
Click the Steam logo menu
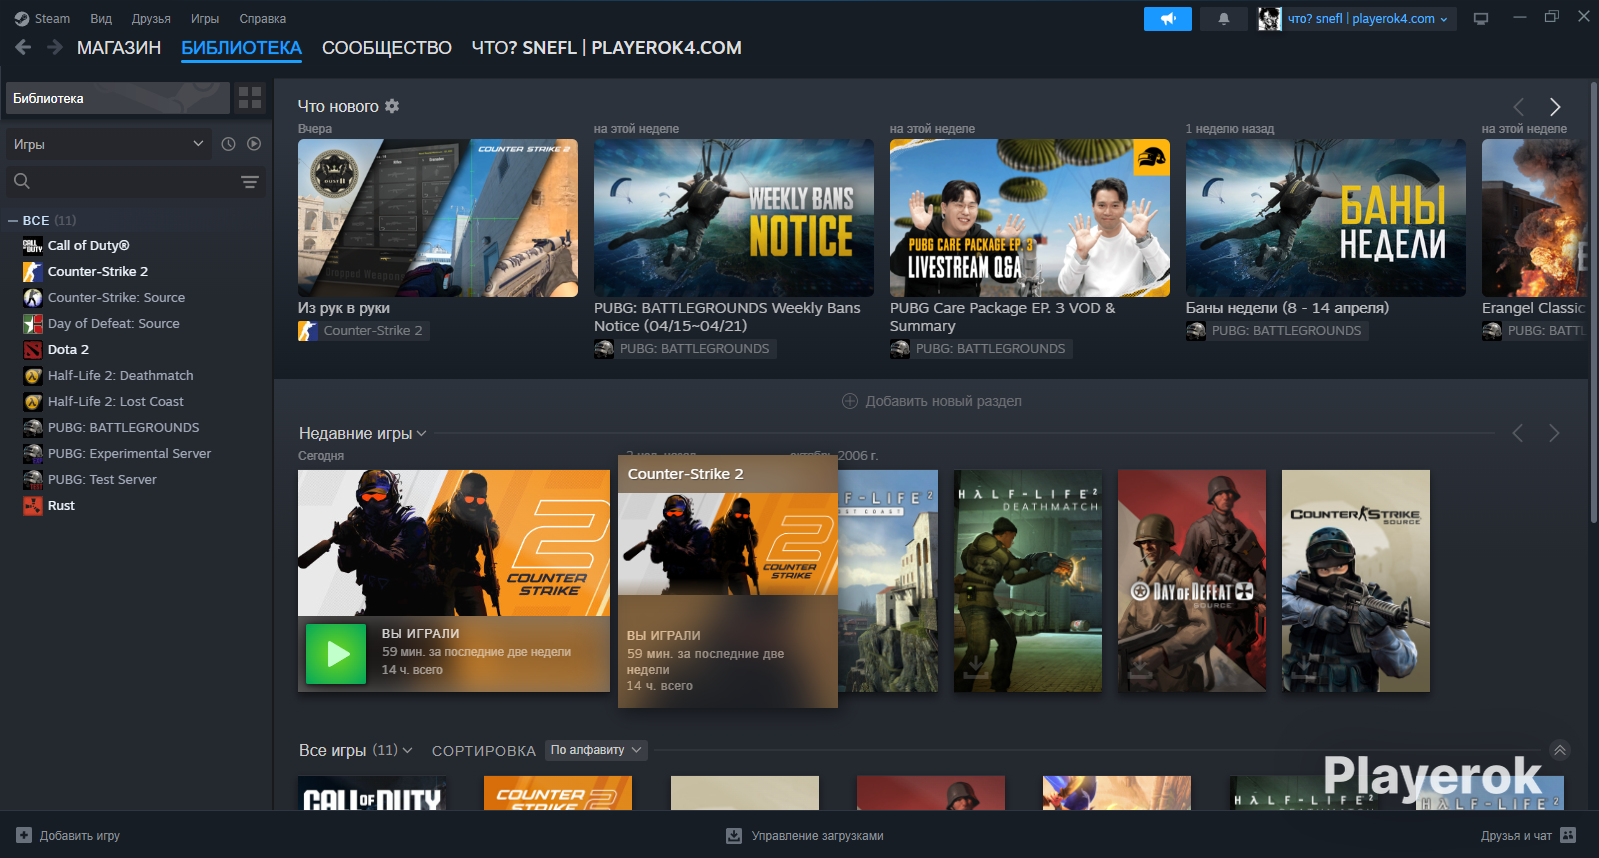(22, 19)
